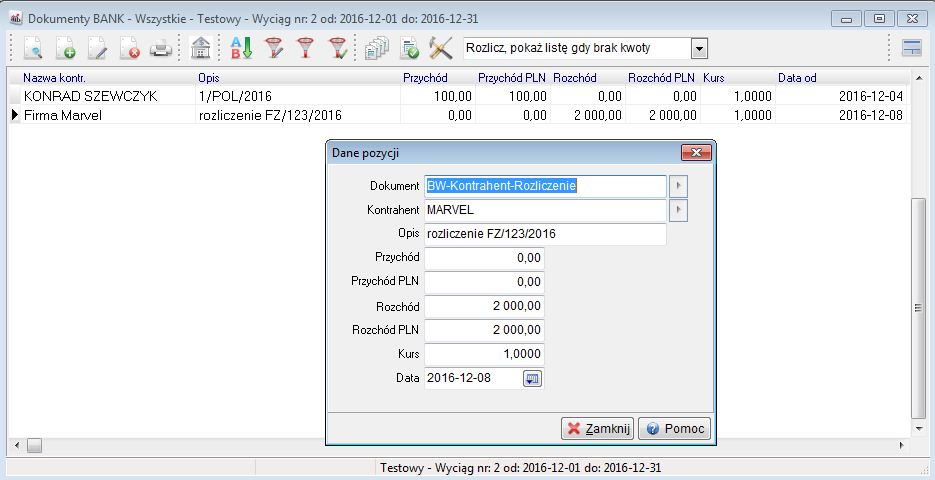Click the 'rozliczenie FZ/123/2016' table cell

pyautogui.click(x=298, y=115)
